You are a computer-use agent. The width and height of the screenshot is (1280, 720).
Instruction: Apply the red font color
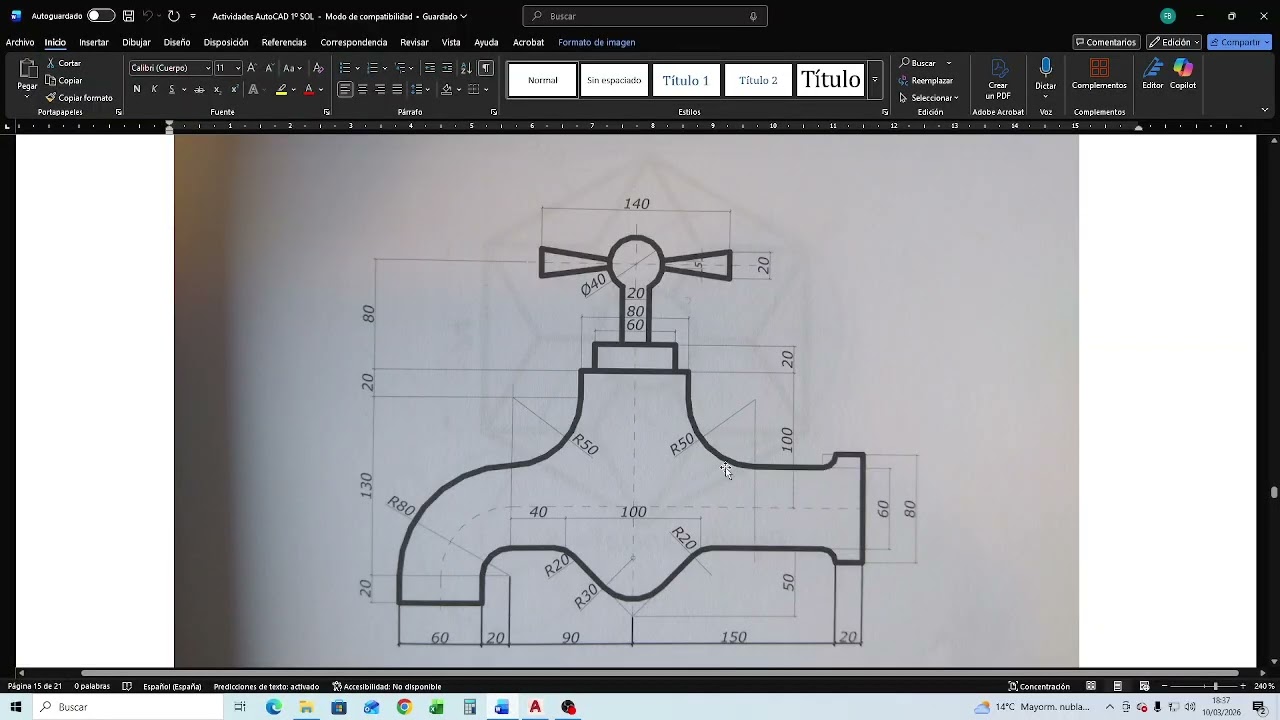coord(309,89)
